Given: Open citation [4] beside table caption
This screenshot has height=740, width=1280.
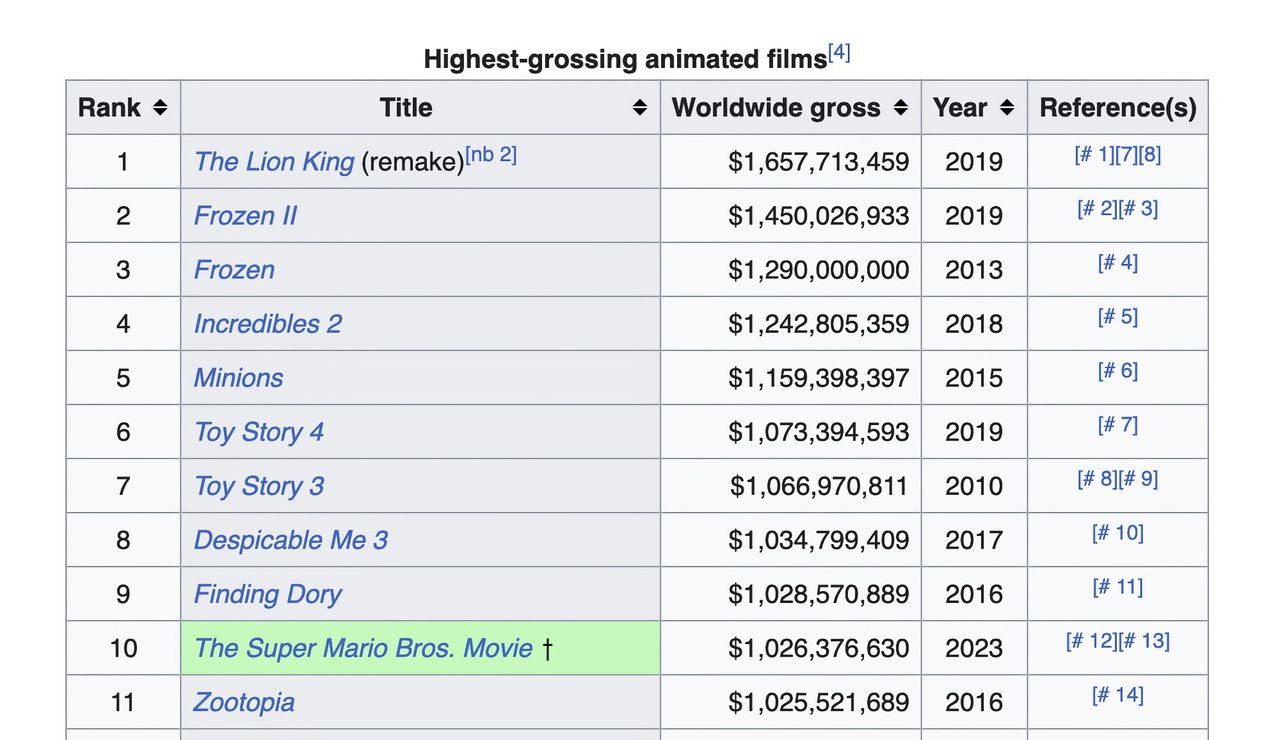Looking at the screenshot, I should tap(839, 53).
